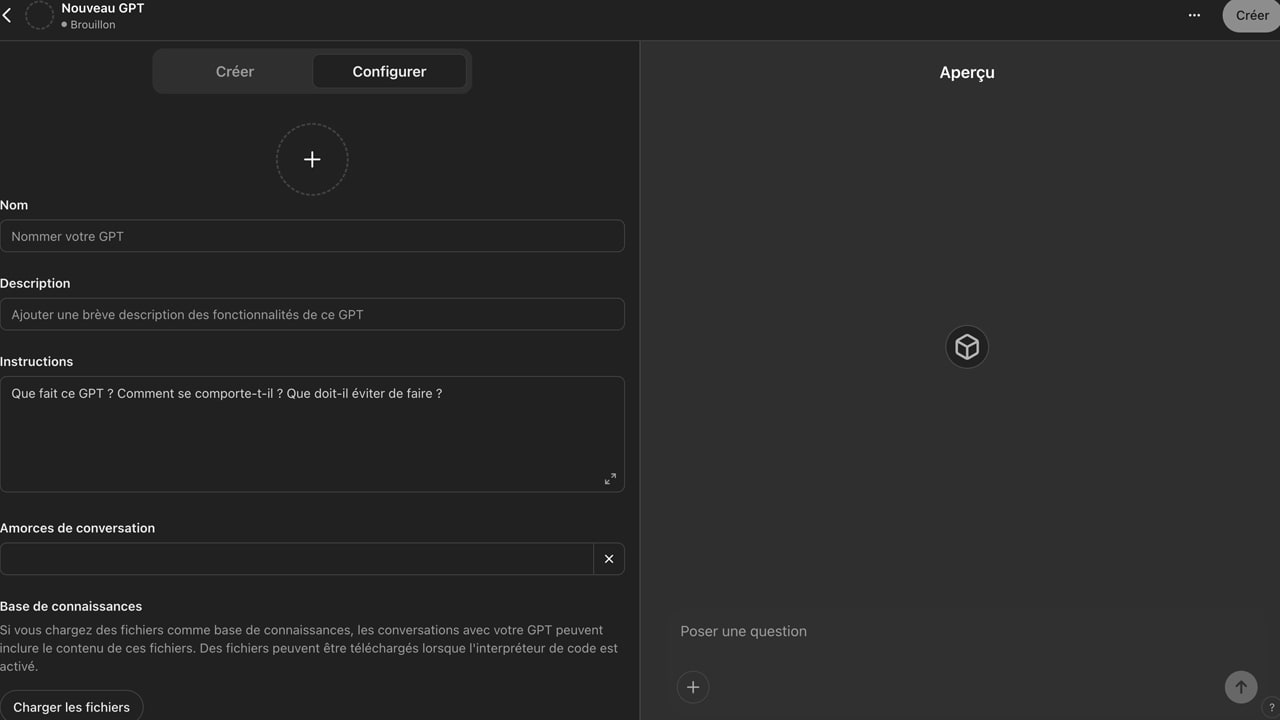Focus the Description input field
Image resolution: width=1280 pixels, height=720 pixels.
pos(312,314)
